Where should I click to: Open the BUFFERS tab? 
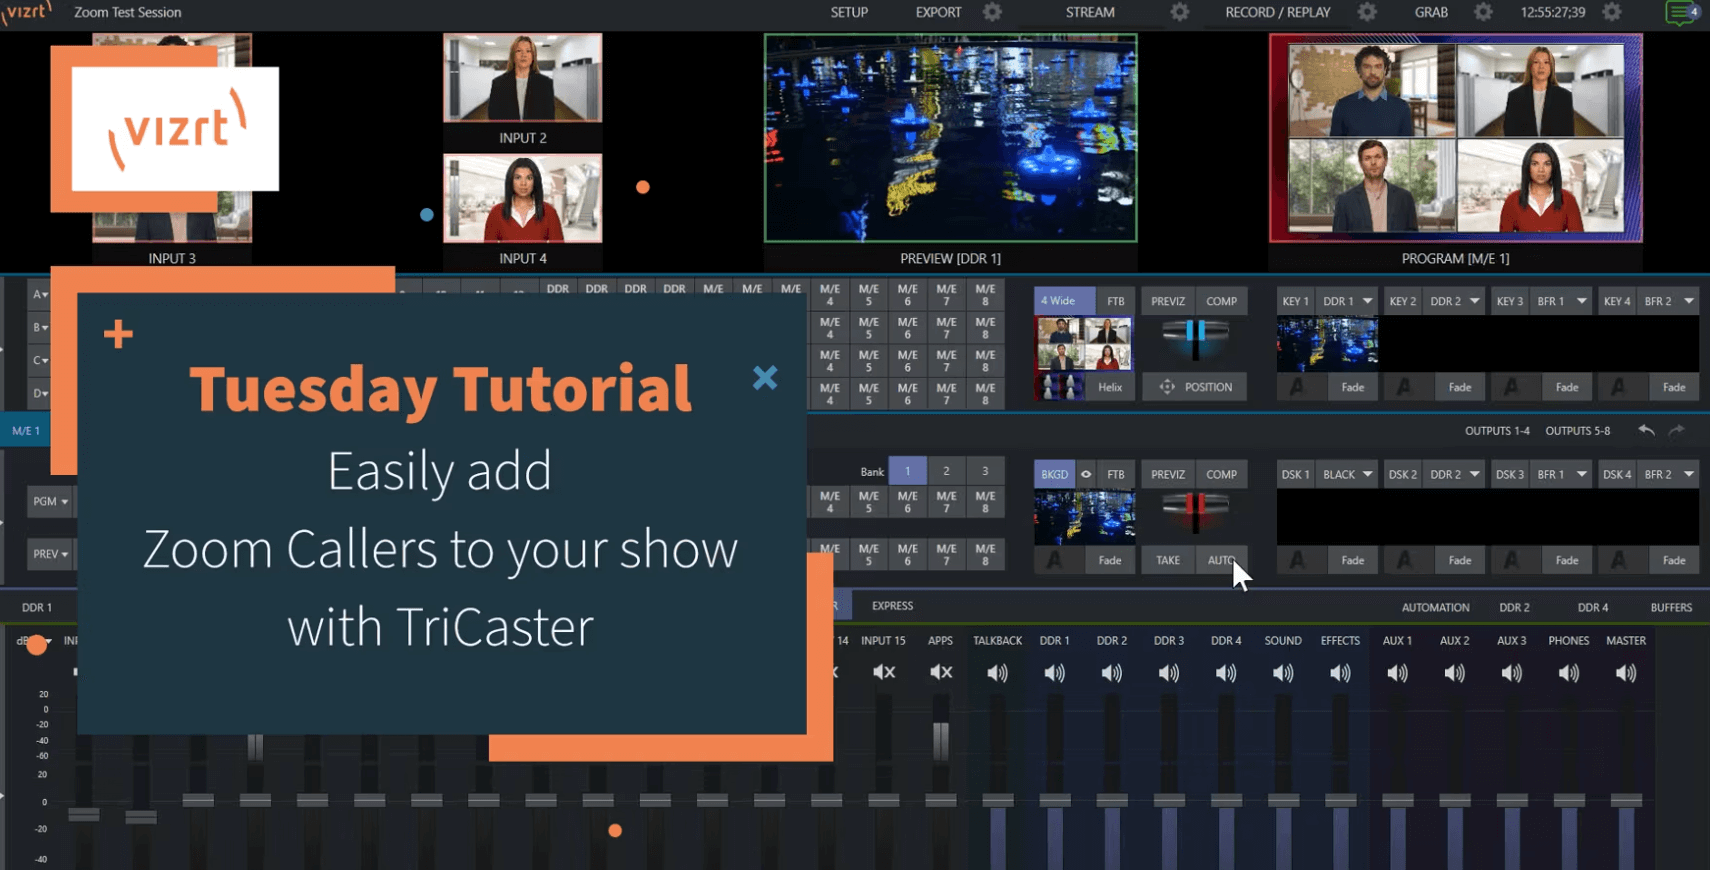pos(1670,607)
